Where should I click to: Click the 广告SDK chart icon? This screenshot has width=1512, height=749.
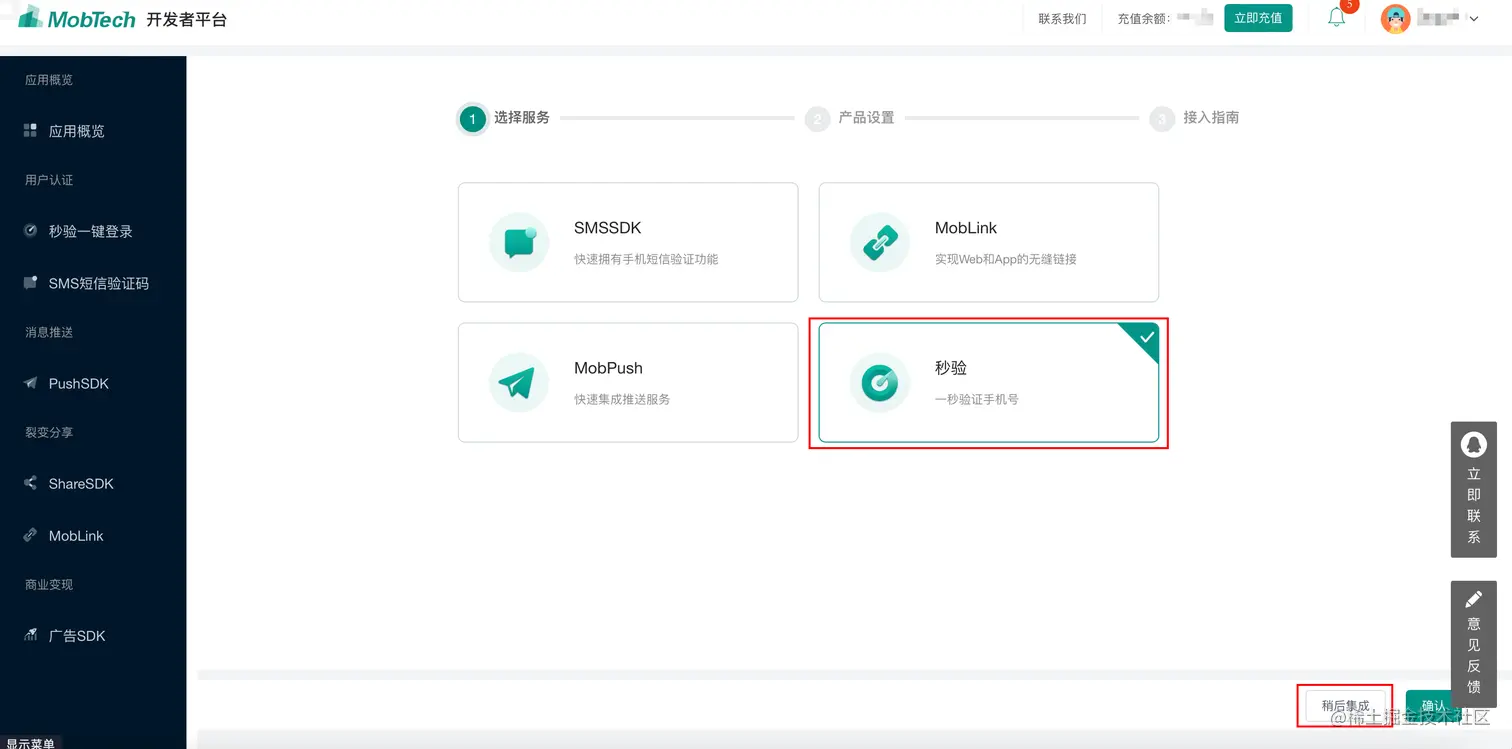(30, 635)
